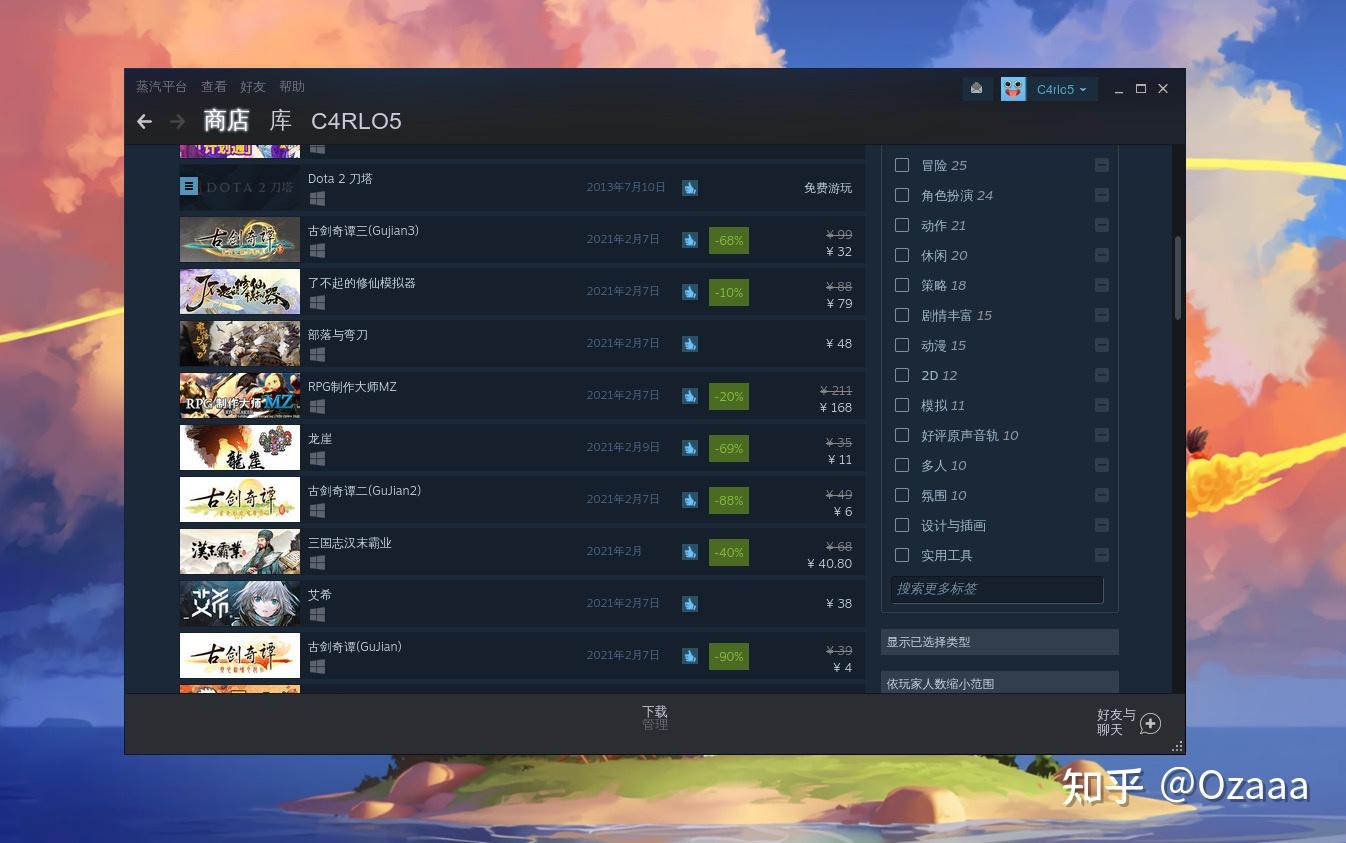Click the 免费游玩 label for Dota 2
Screen dimensions: 1346x843
[828, 188]
